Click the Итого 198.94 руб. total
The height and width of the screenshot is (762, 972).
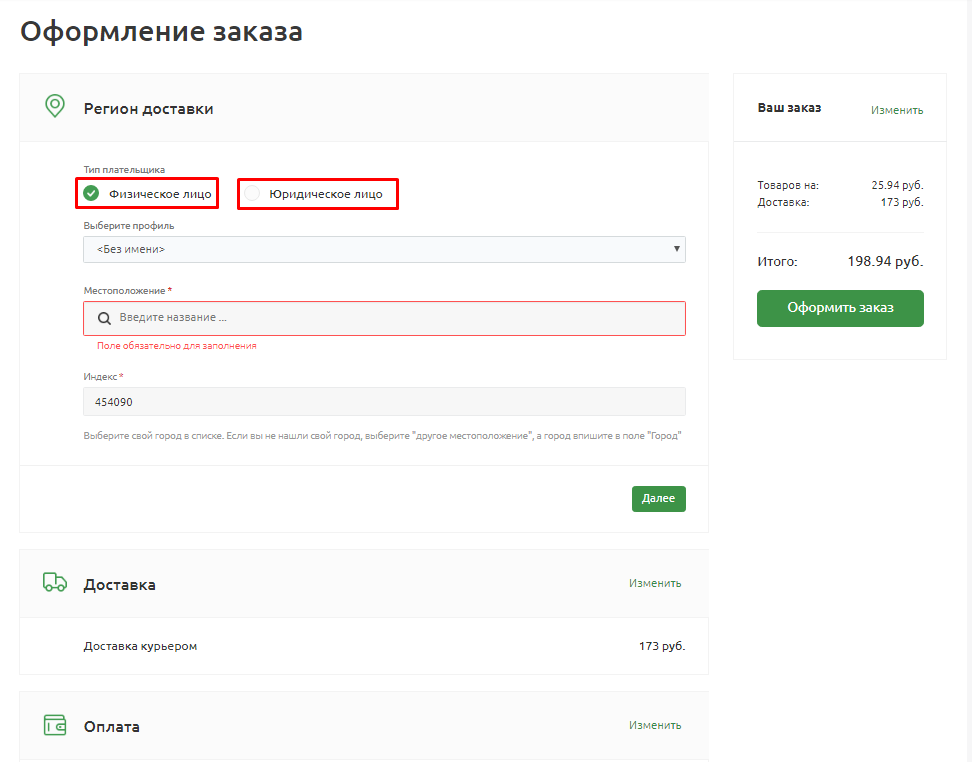[885, 262]
